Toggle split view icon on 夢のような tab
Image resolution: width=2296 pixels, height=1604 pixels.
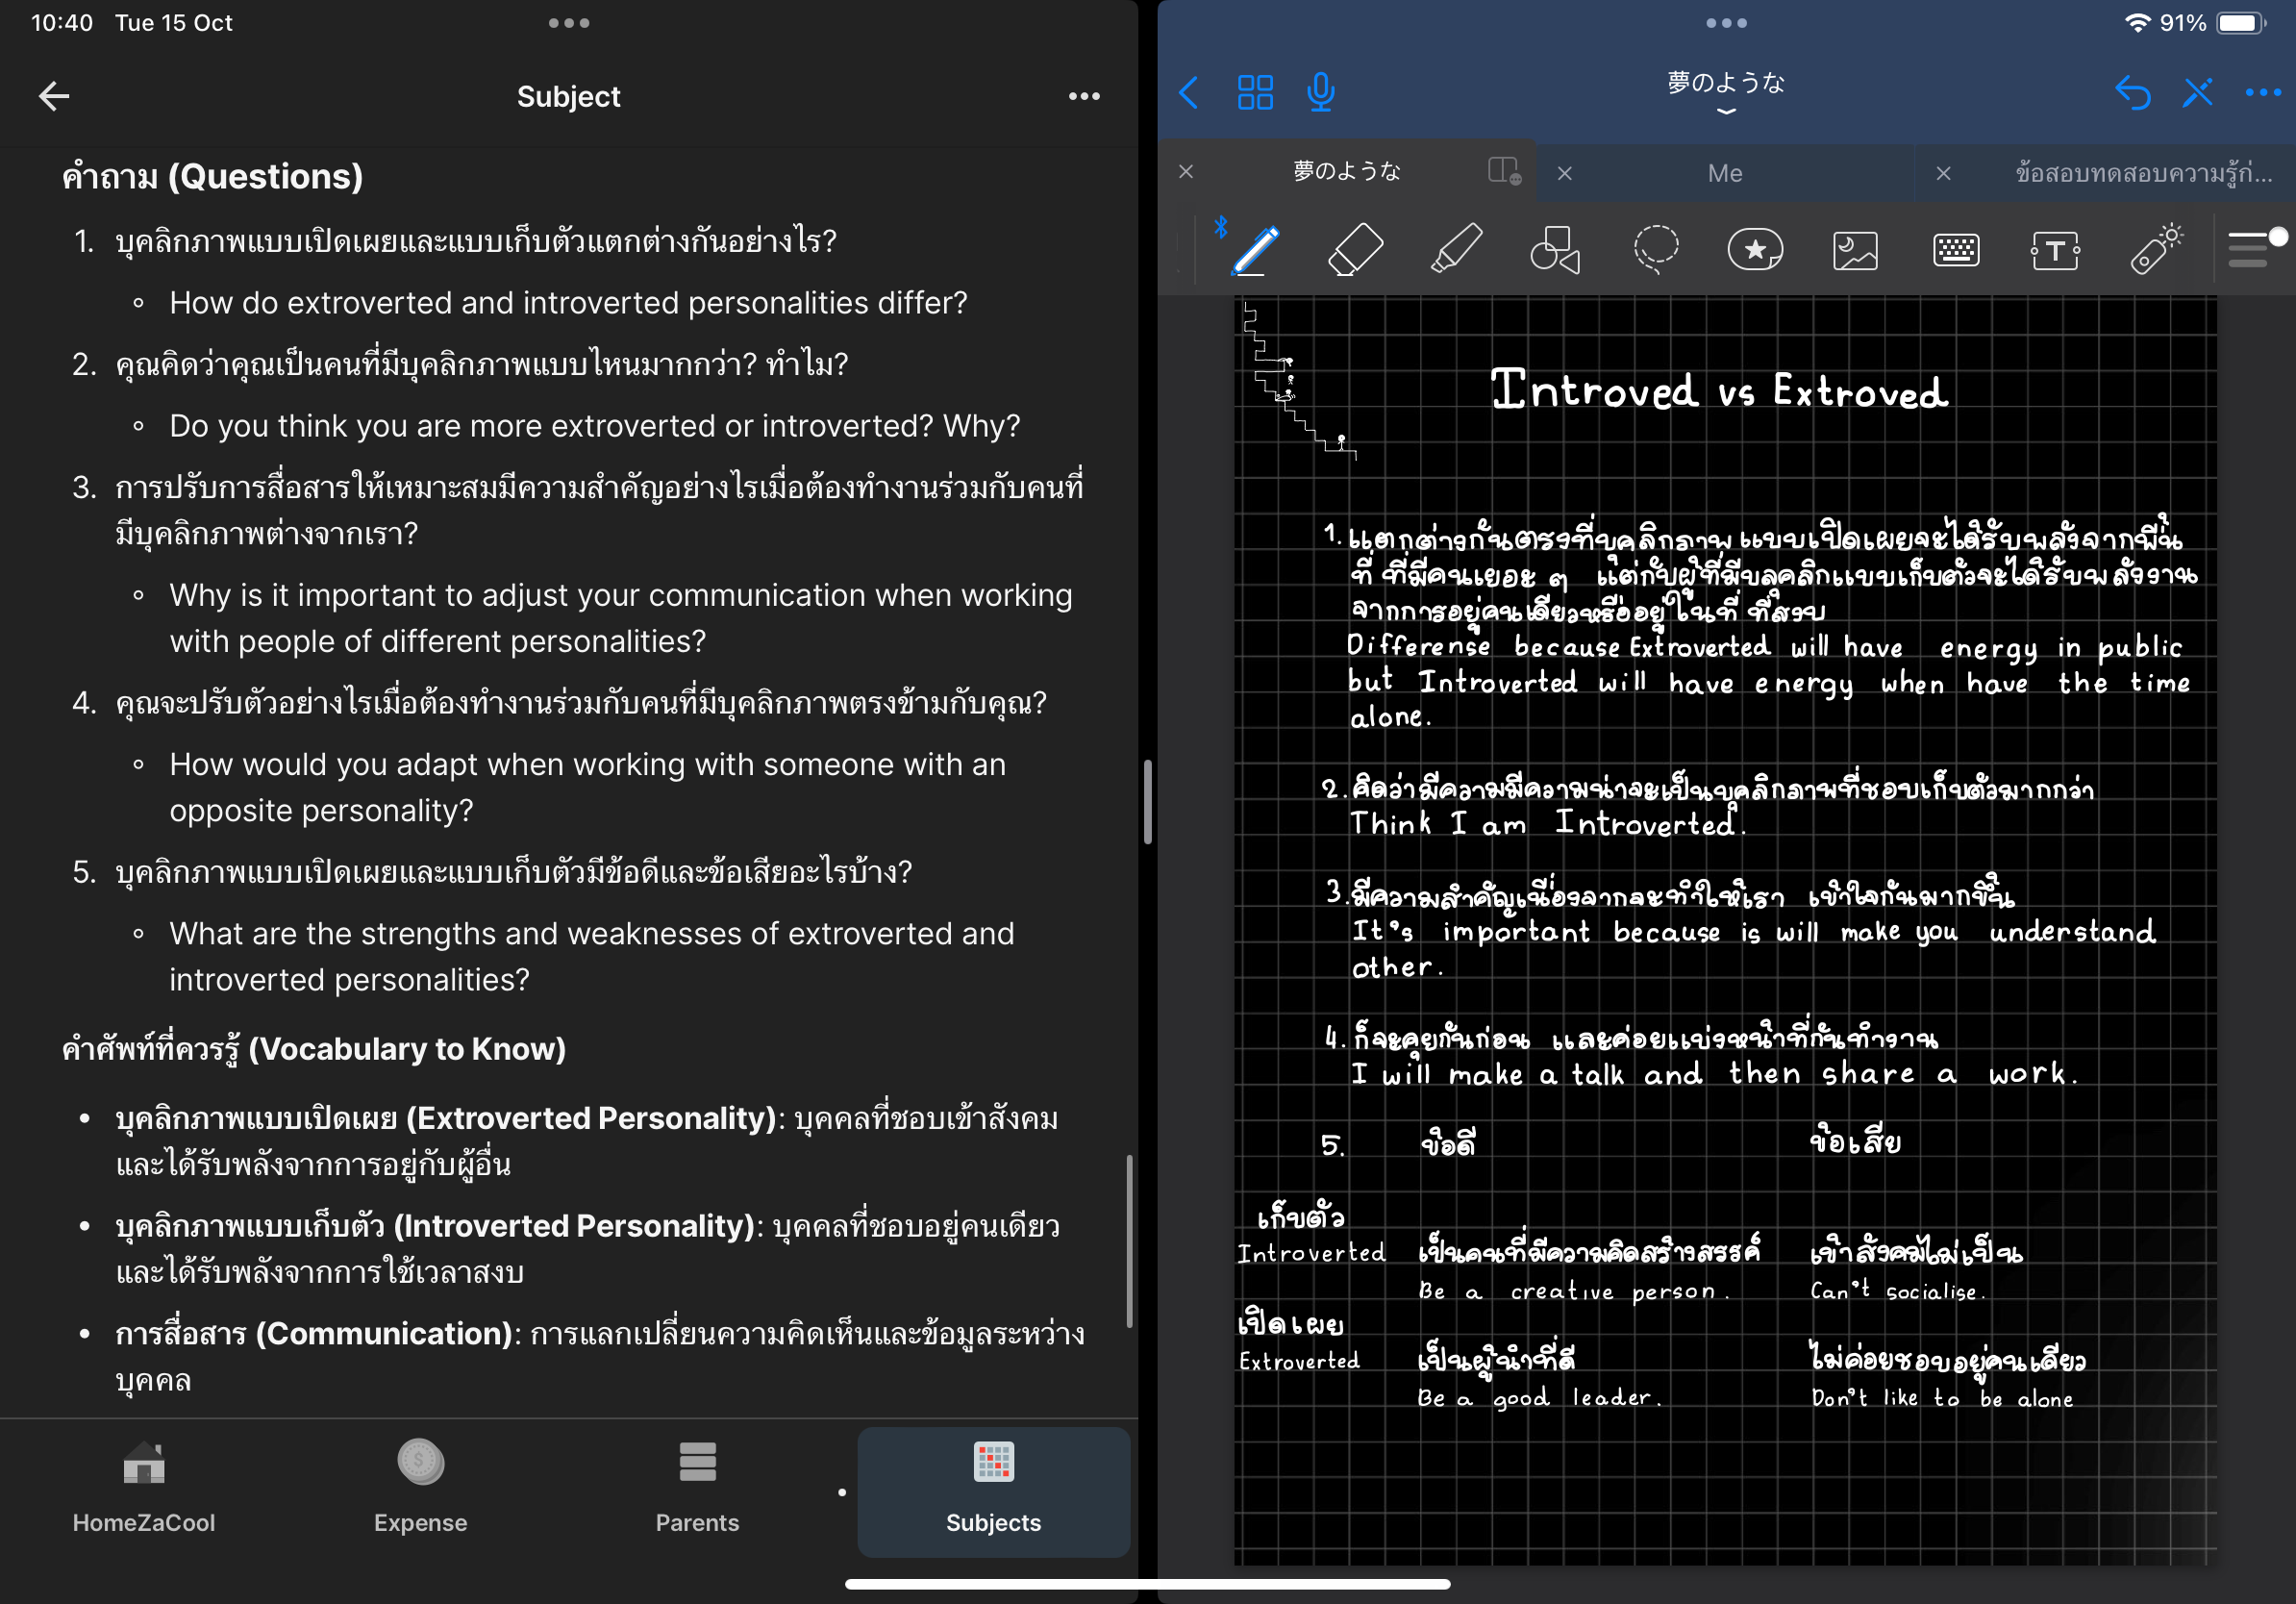pos(1503,171)
